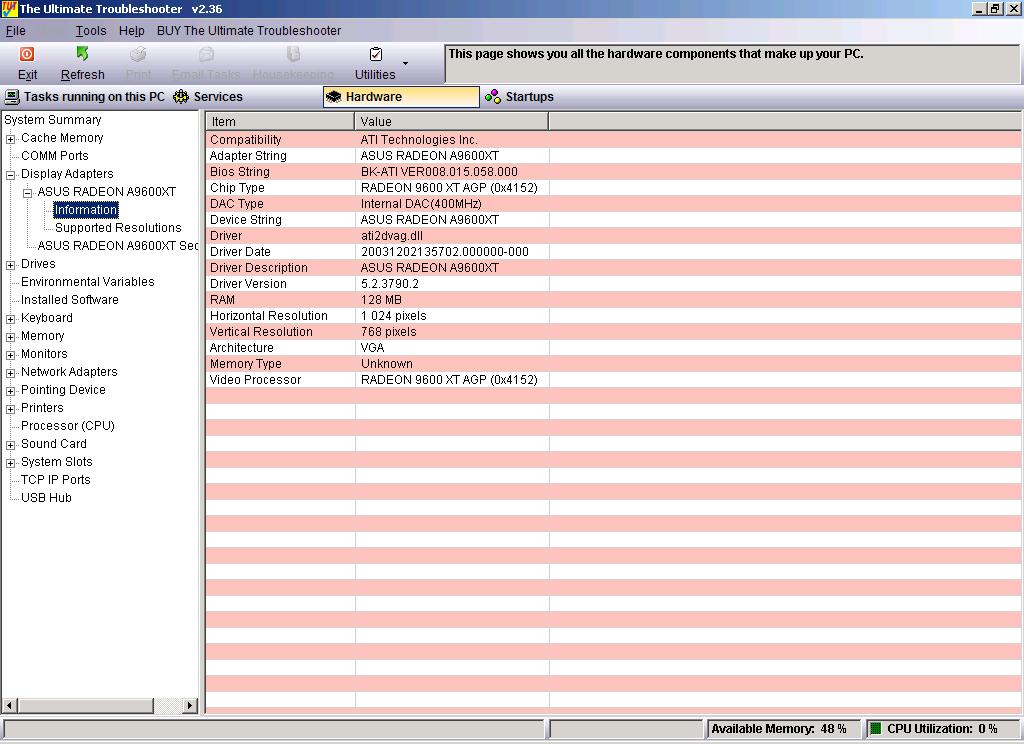Screen dimensions: 1024x744
Task: Expand the Sound Card node
Action: coord(10,445)
